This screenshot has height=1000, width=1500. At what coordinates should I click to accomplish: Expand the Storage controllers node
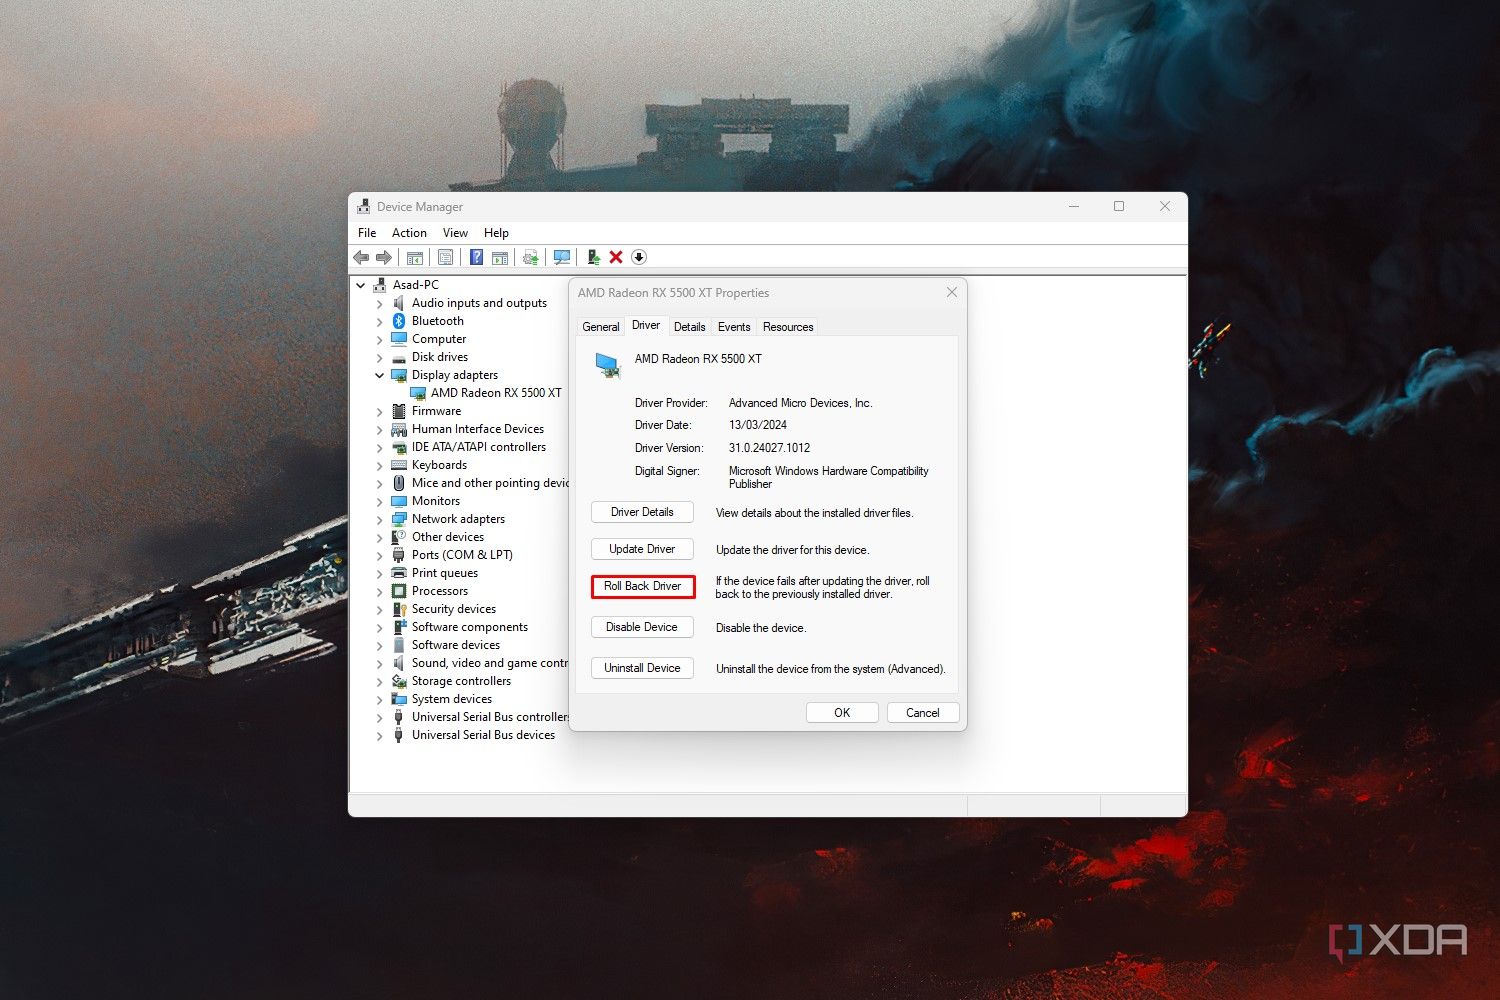pos(379,681)
